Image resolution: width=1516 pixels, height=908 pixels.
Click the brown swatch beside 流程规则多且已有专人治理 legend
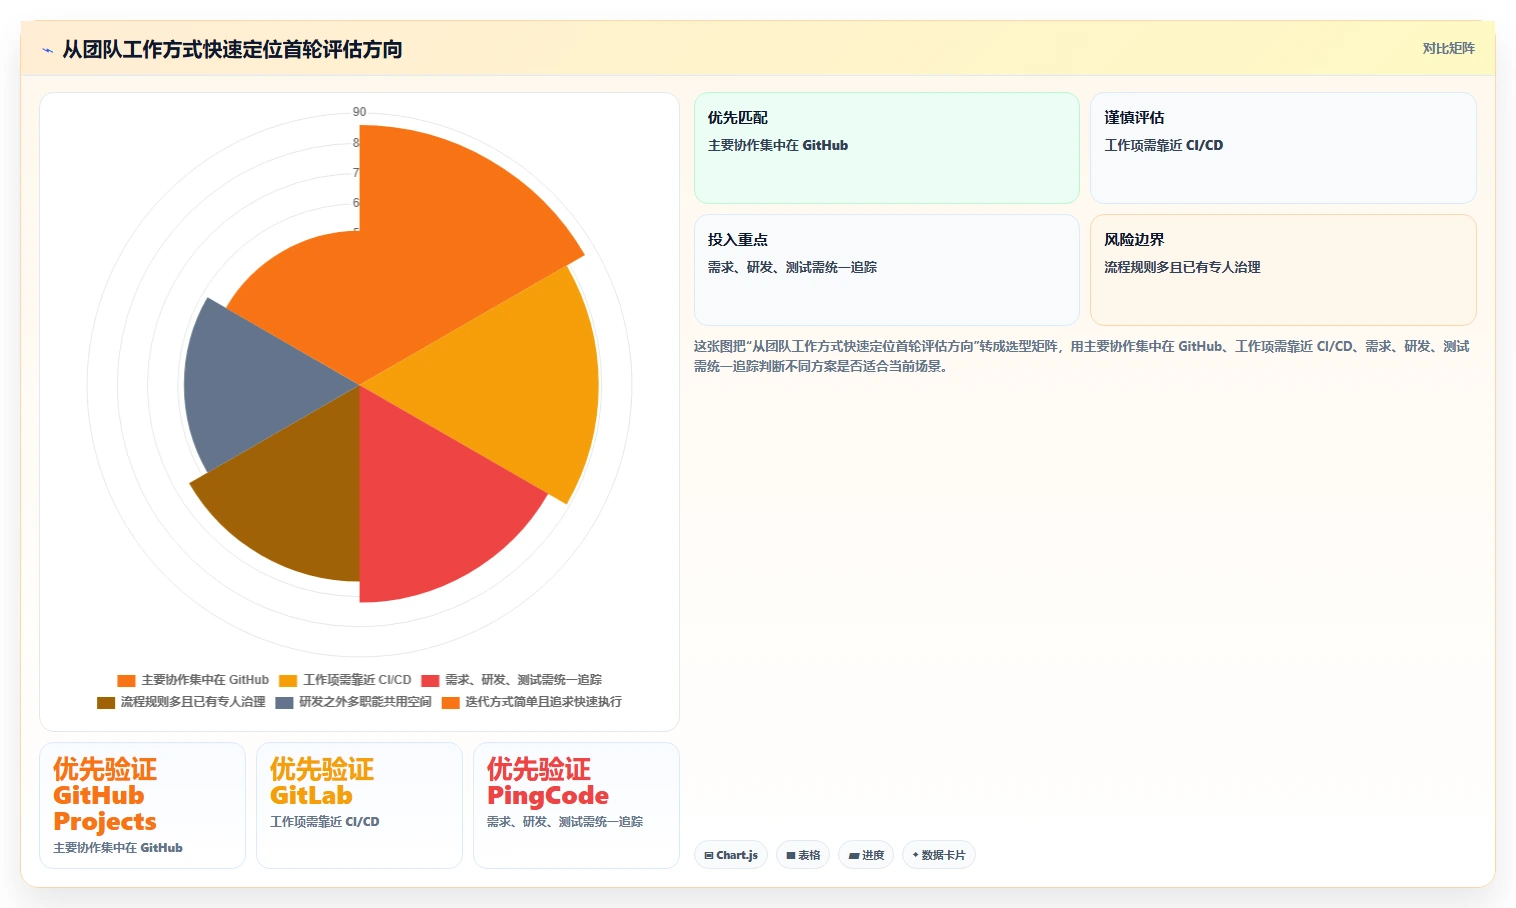point(106,702)
